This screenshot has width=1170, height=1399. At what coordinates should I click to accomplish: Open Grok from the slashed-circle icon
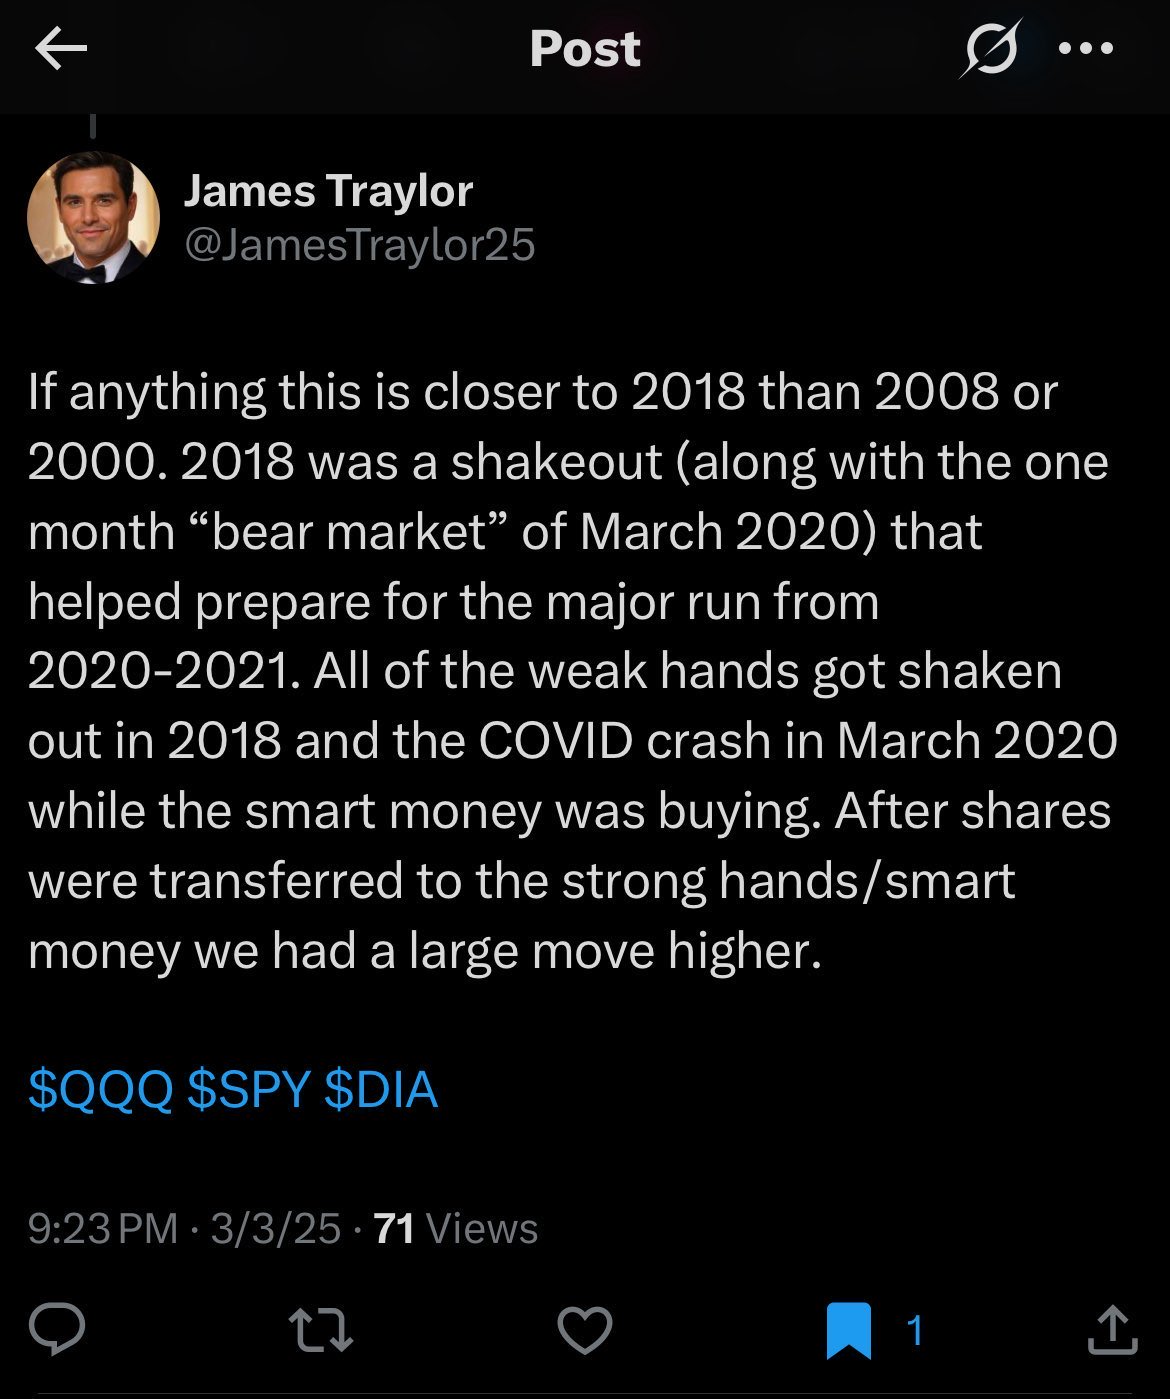(990, 48)
